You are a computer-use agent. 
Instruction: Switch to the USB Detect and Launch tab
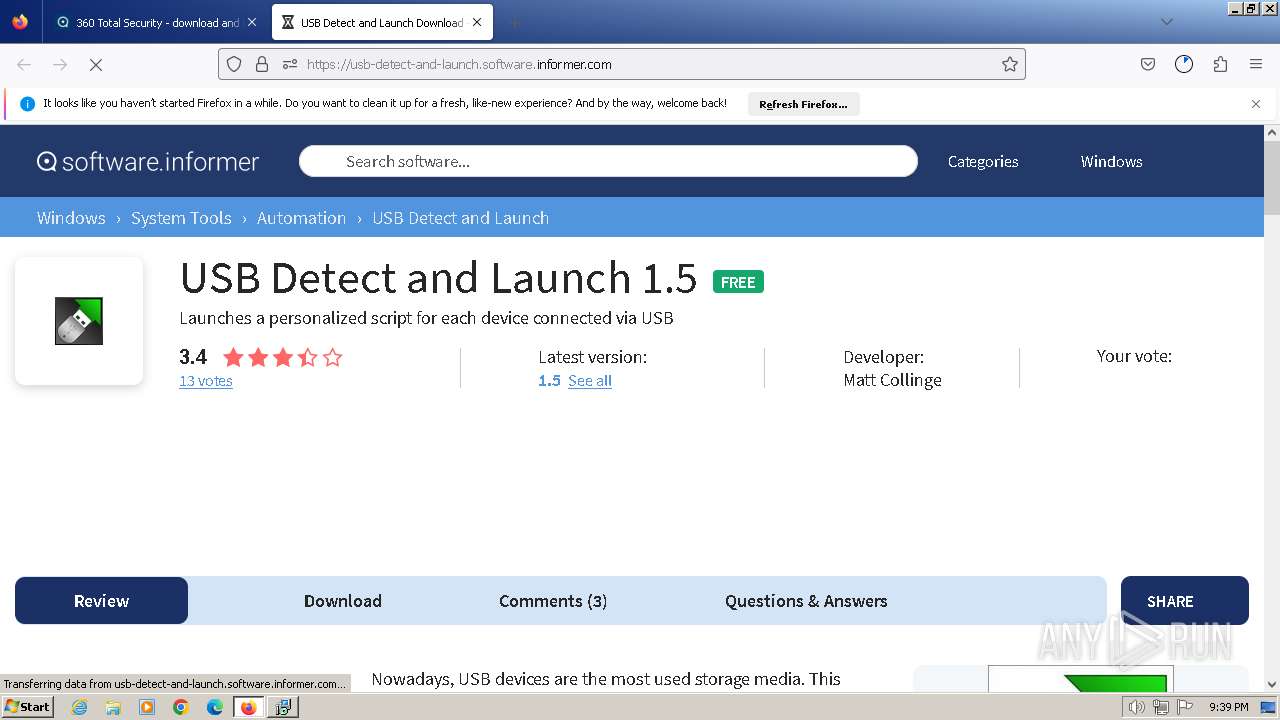(381, 22)
